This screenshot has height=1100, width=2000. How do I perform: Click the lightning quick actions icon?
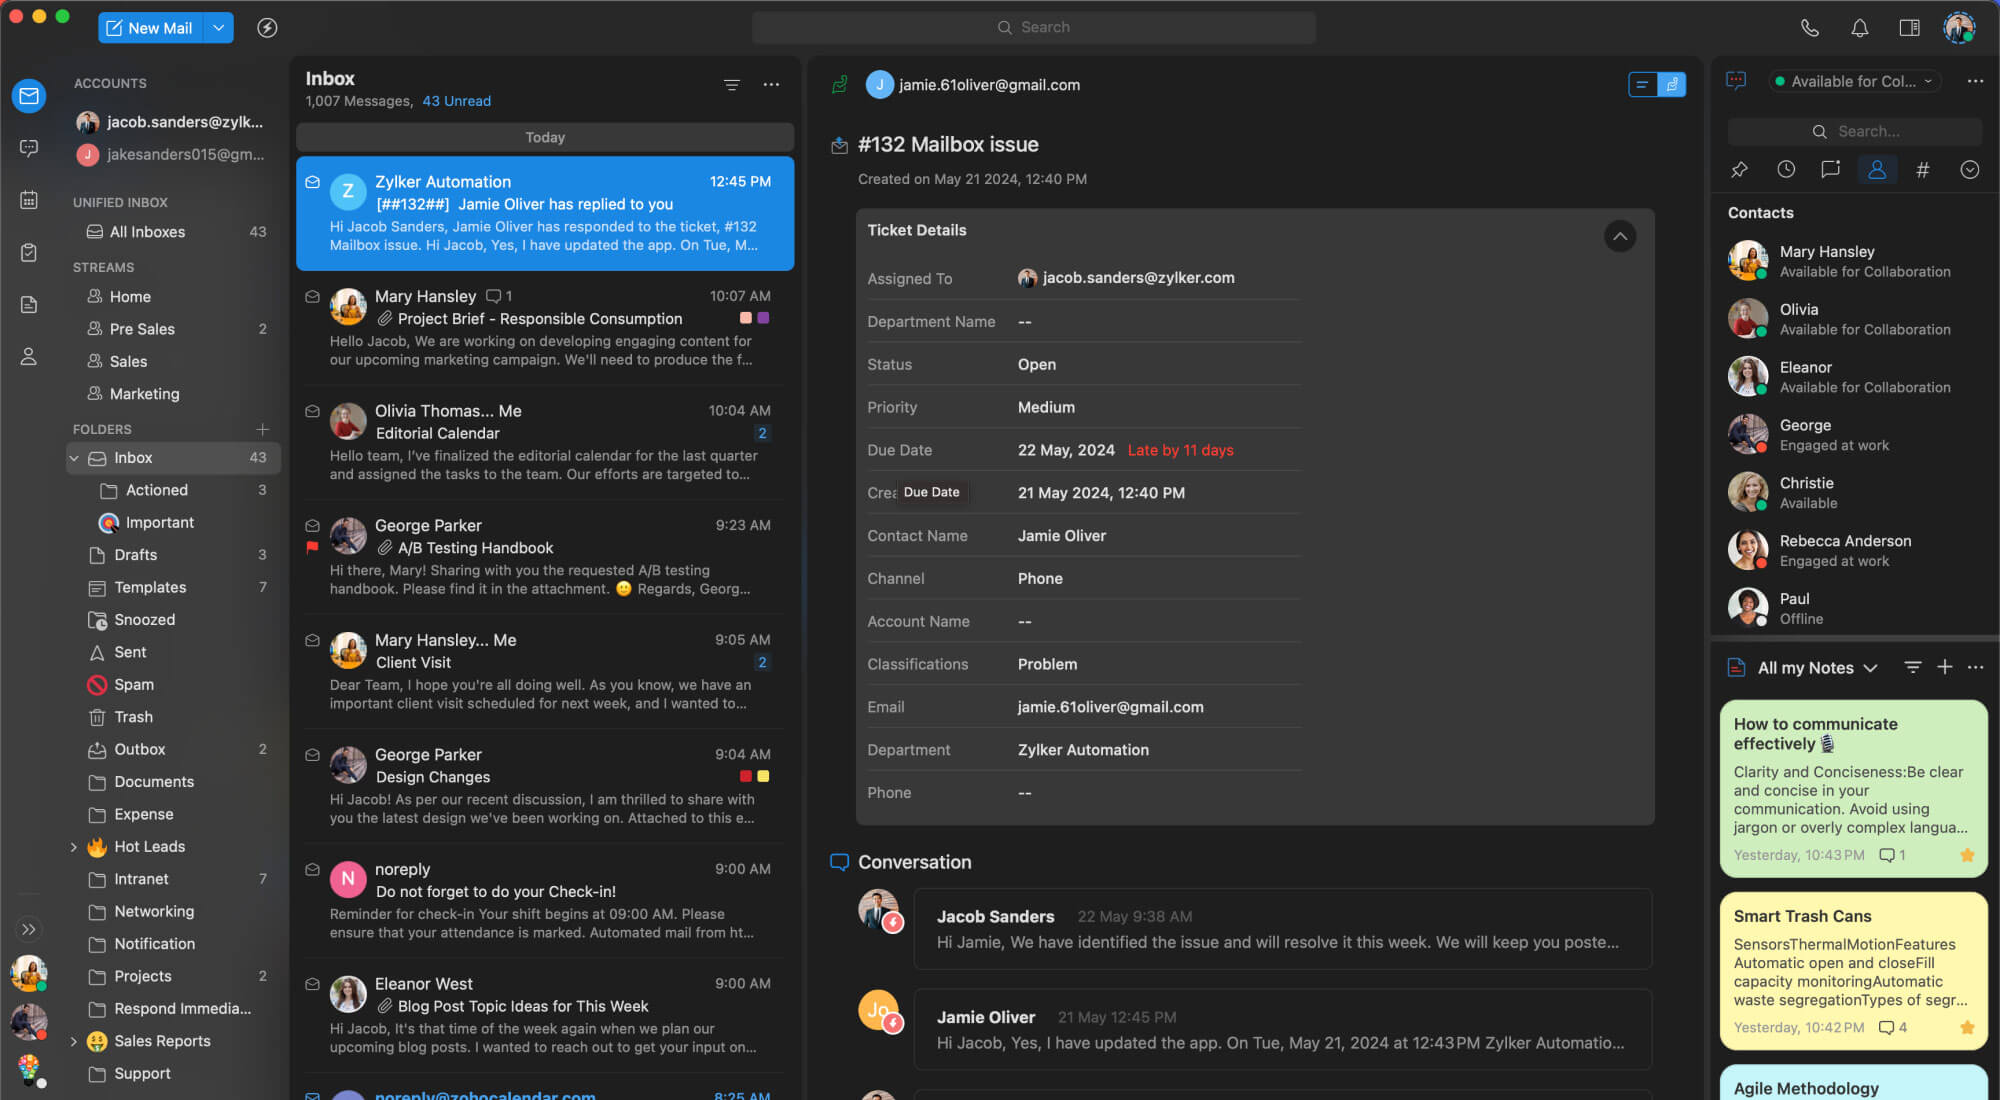click(x=267, y=28)
